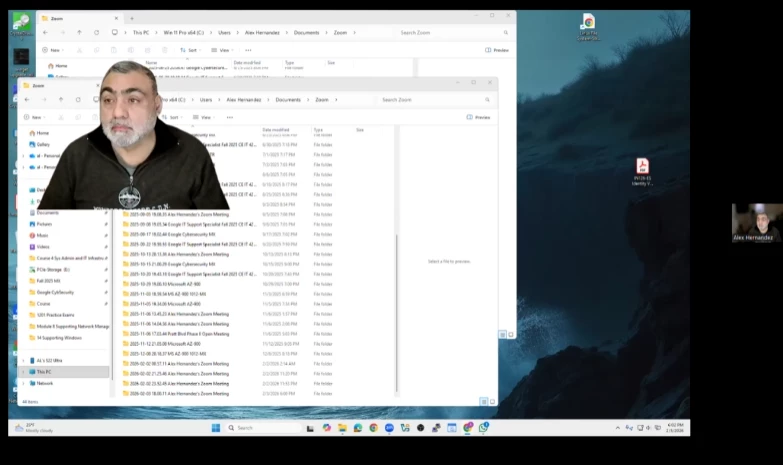The image size is (783, 465).
Task: Expand the AL's S22 Ultra node in the sidebar
Action: [23, 361]
